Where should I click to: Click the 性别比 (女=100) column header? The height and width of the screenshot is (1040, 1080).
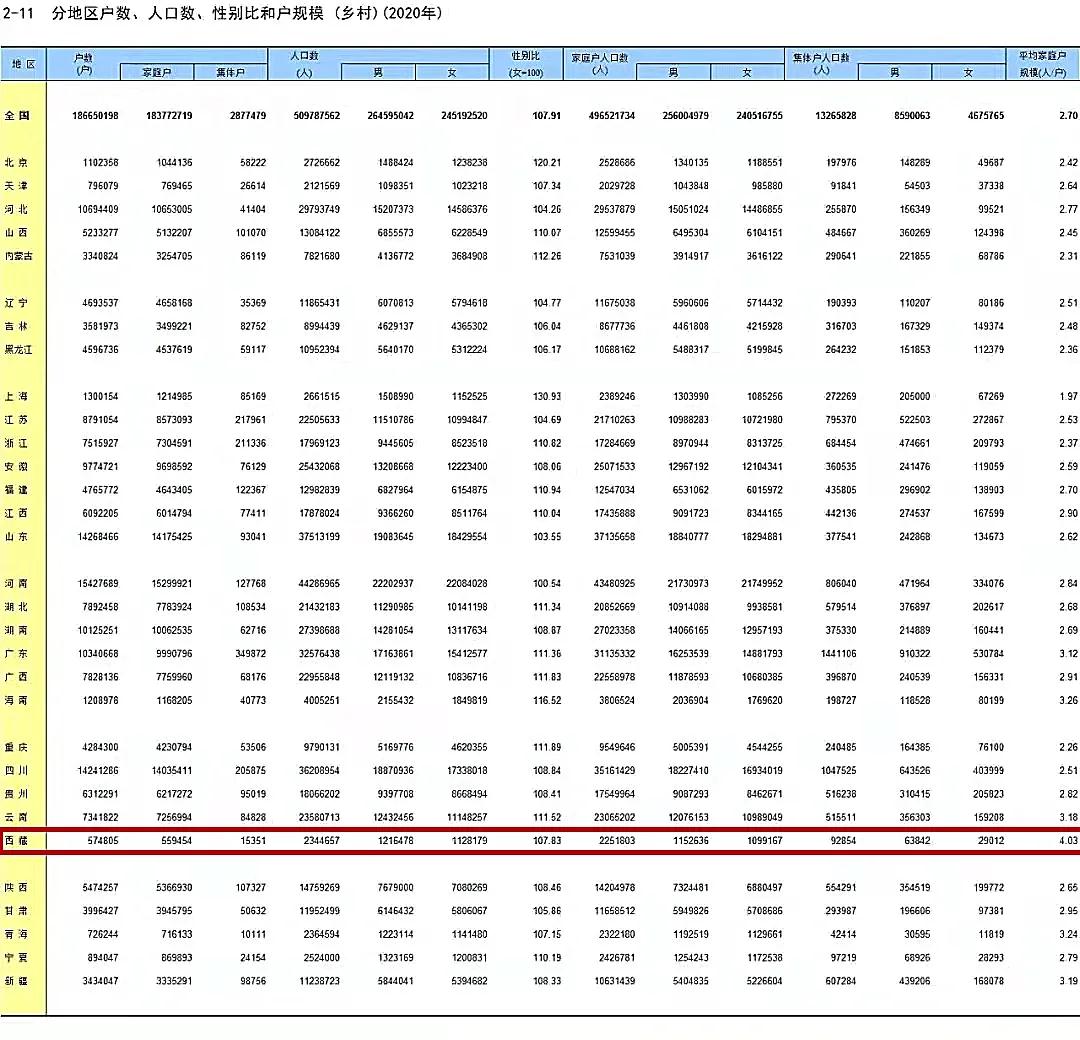526,64
